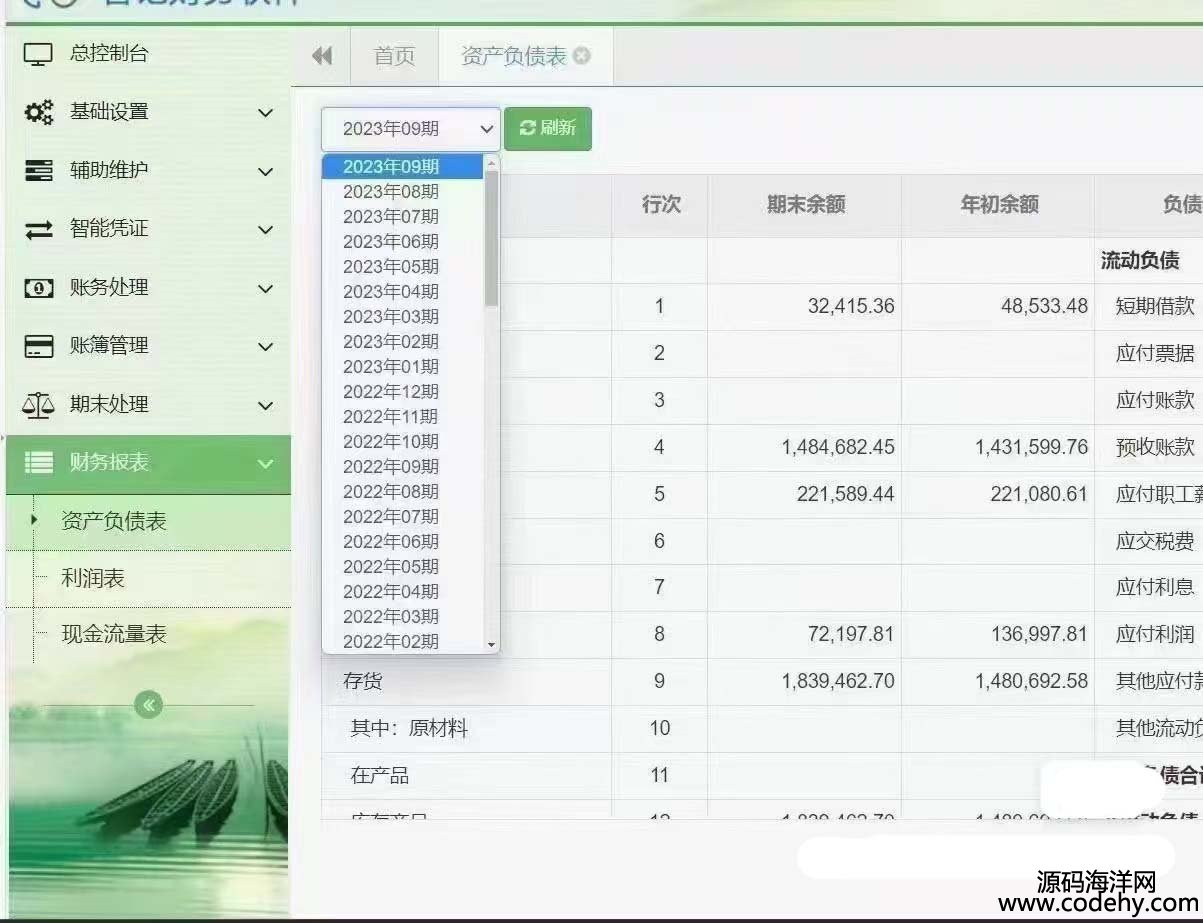
Task: Select 2022年05期 option
Action: click(x=403, y=566)
